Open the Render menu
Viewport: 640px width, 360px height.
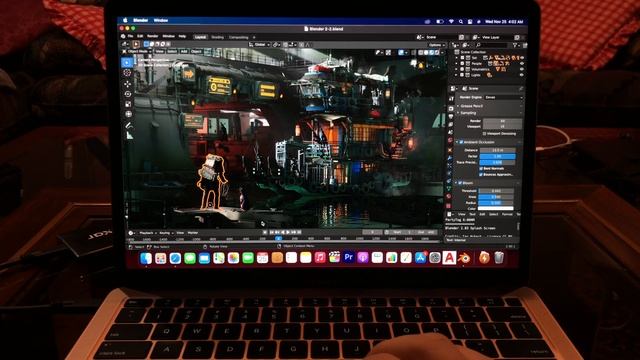[x=153, y=36]
